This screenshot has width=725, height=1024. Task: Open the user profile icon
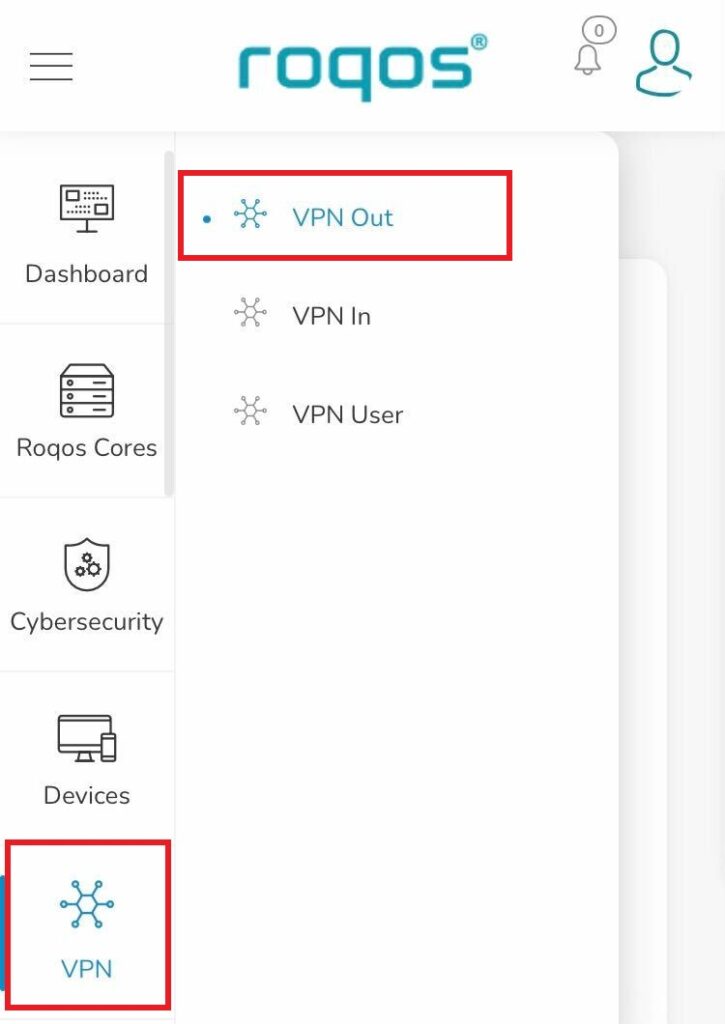(x=664, y=63)
